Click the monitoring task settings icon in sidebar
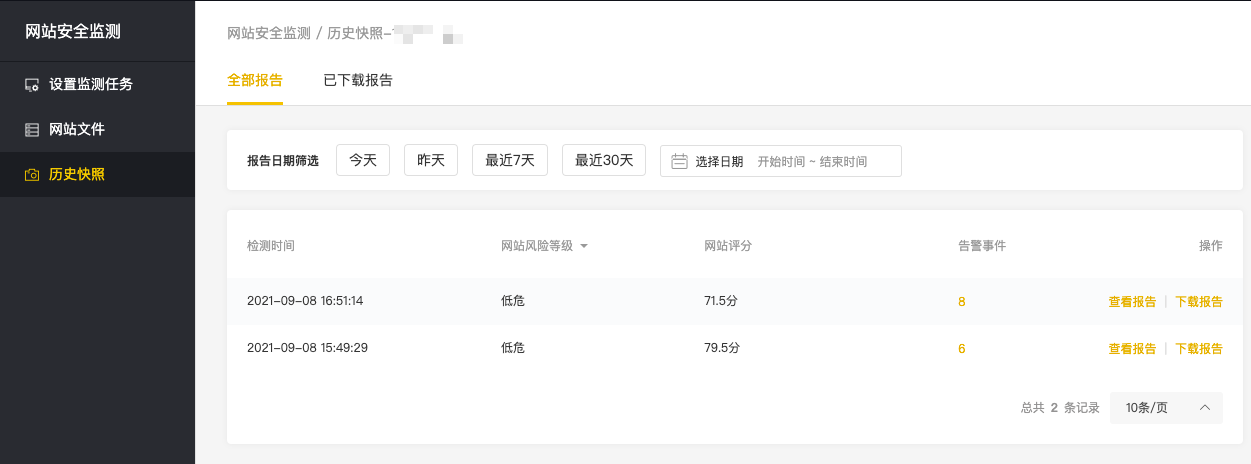Image resolution: width=1251 pixels, height=464 pixels. click(x=32, y=85)
